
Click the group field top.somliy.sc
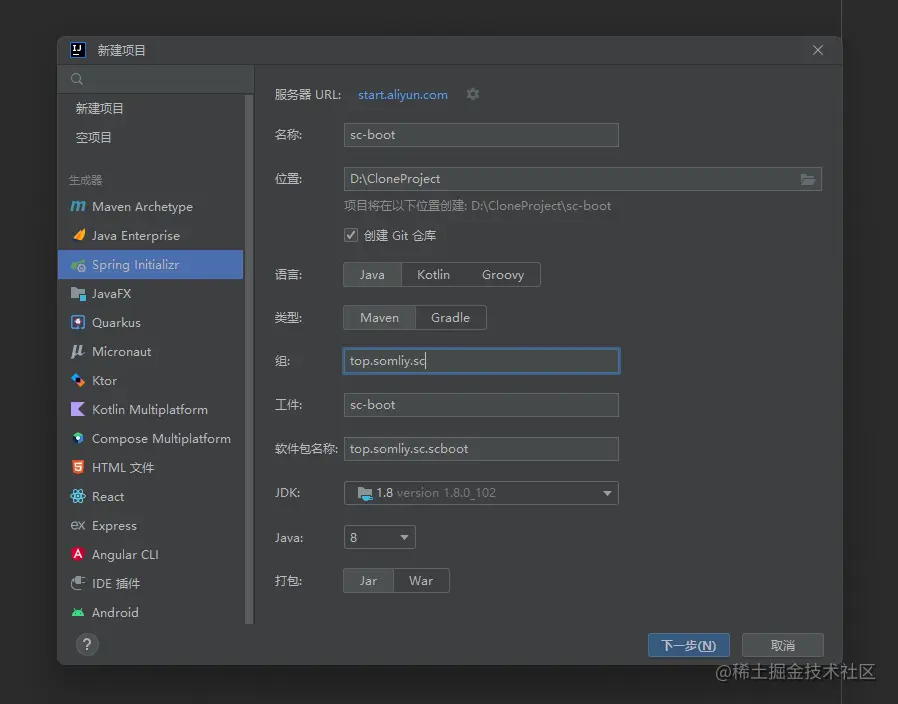click(x=481, y=361)
